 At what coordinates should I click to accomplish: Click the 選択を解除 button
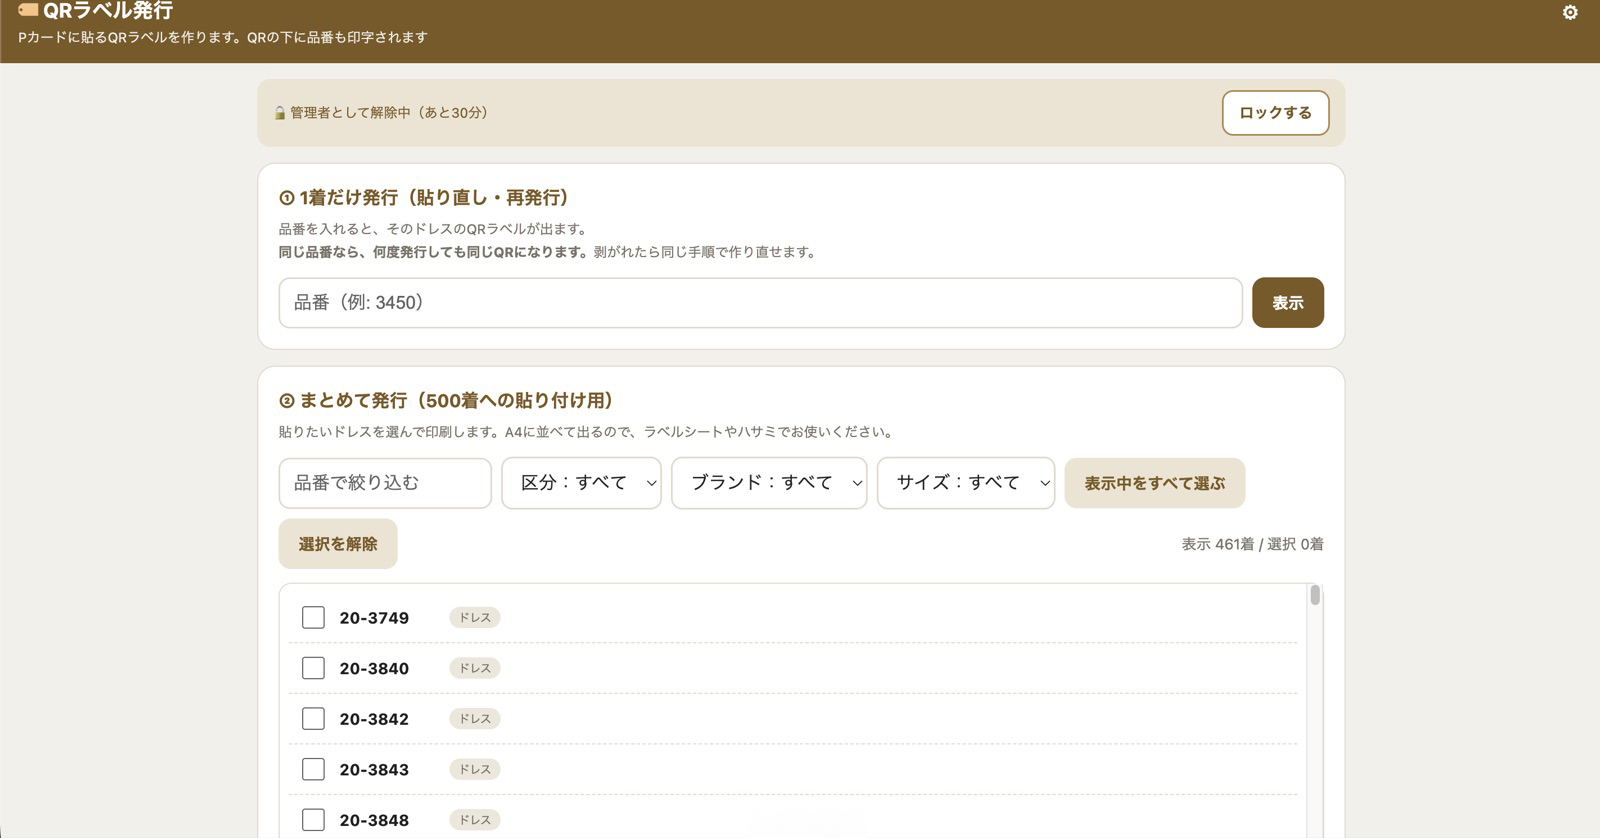click(338, 544)
